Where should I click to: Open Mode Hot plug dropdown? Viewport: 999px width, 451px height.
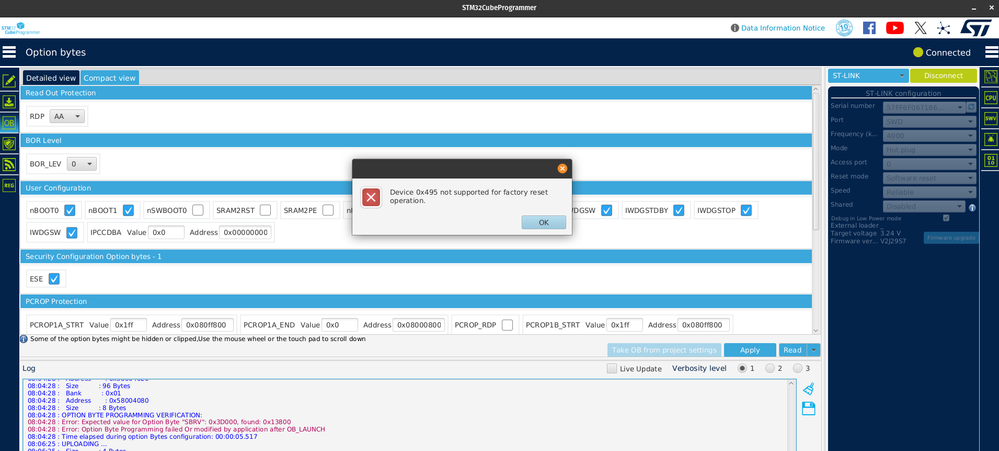(x=930, y=150)
